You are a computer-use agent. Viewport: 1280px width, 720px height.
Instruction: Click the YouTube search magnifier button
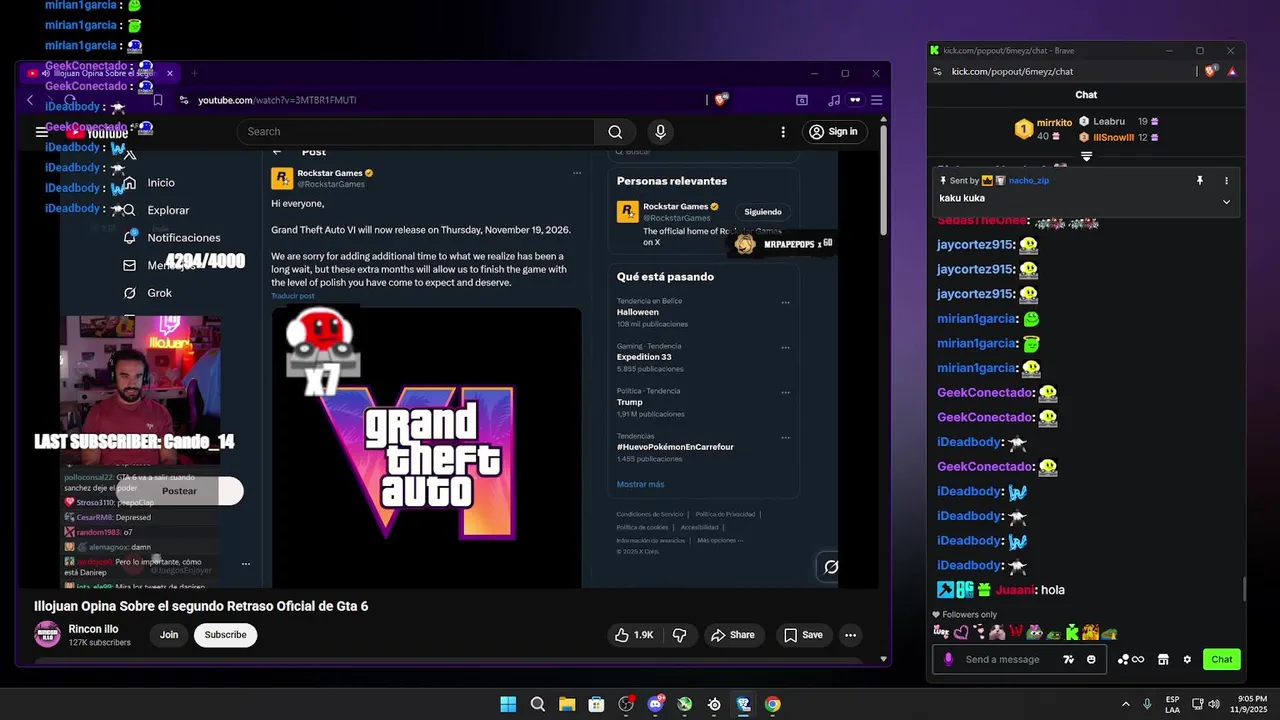click(x=615, y=132)
